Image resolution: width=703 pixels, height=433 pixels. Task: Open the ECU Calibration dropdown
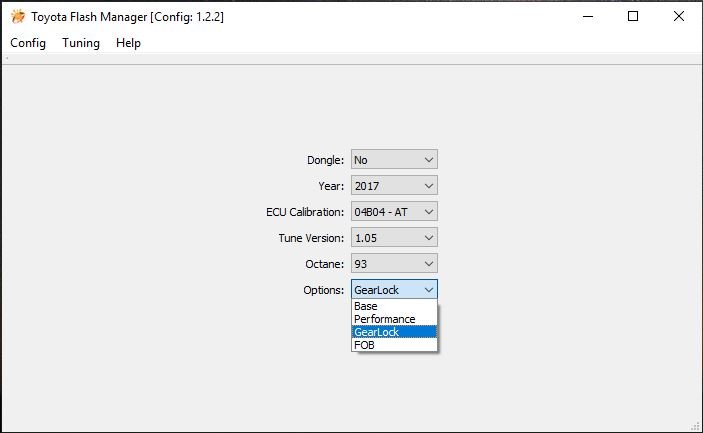394,212
